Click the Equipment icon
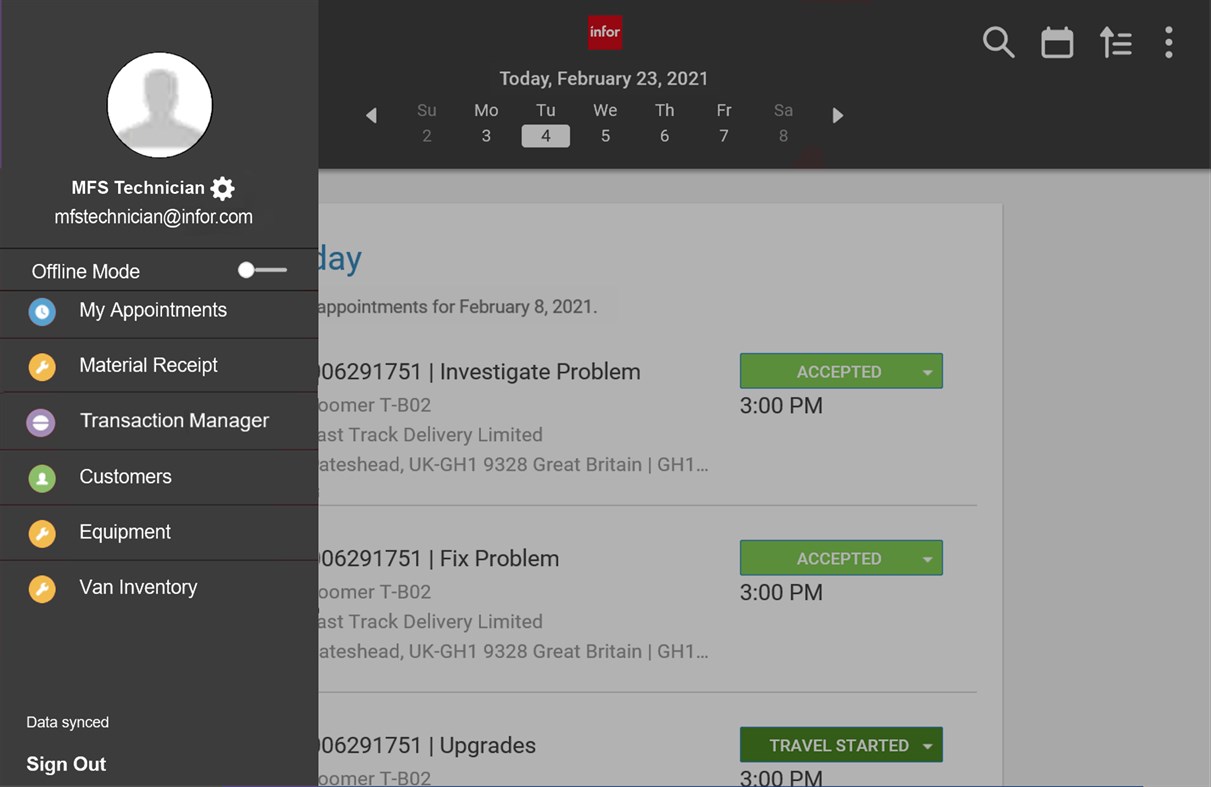 pyautogui.click(x=41, y=533)
